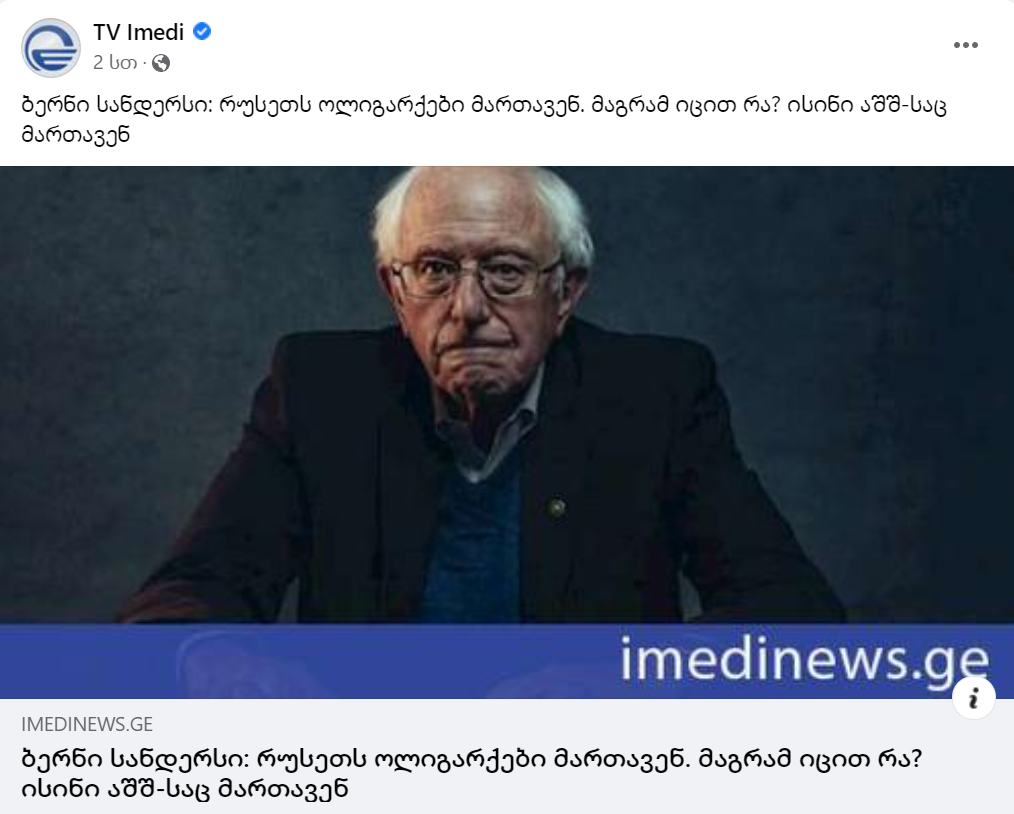The height and width of the screenshot is (814, 1014).
Task: Click the blue banner strip under the photo
Action: click(x=507, y=661)
